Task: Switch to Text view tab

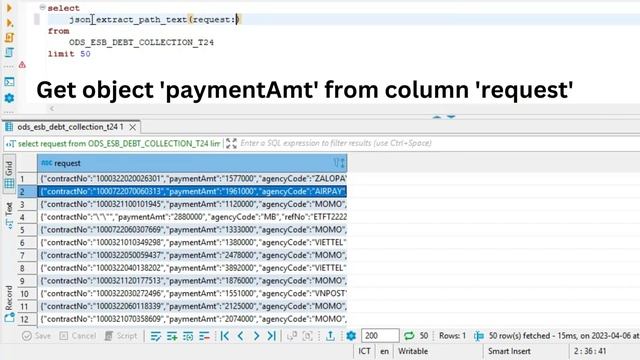Action: (9, 215)
